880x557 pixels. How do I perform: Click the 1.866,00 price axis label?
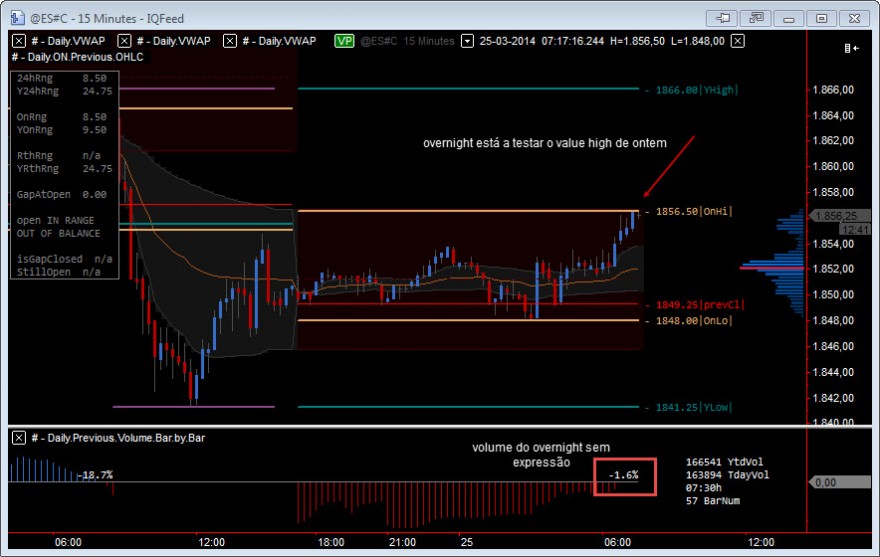[x=833, y=90]
